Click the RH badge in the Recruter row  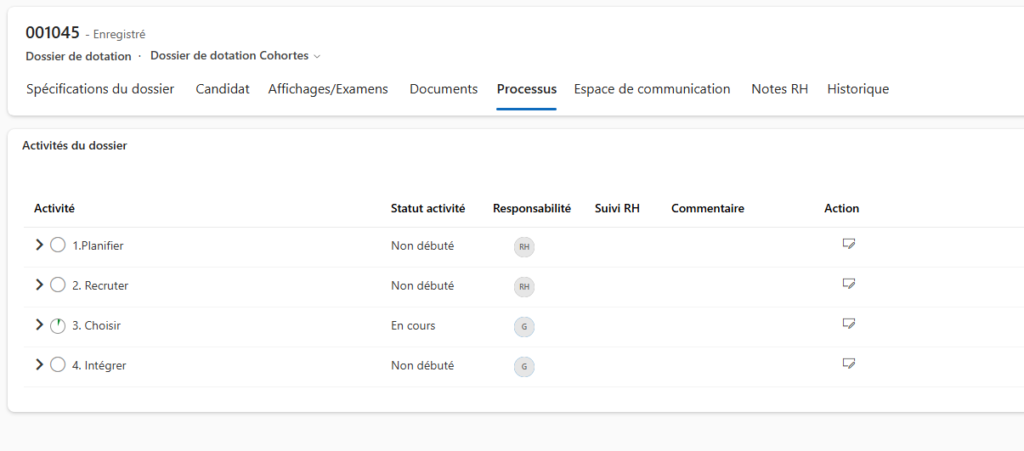coord(524,287)
